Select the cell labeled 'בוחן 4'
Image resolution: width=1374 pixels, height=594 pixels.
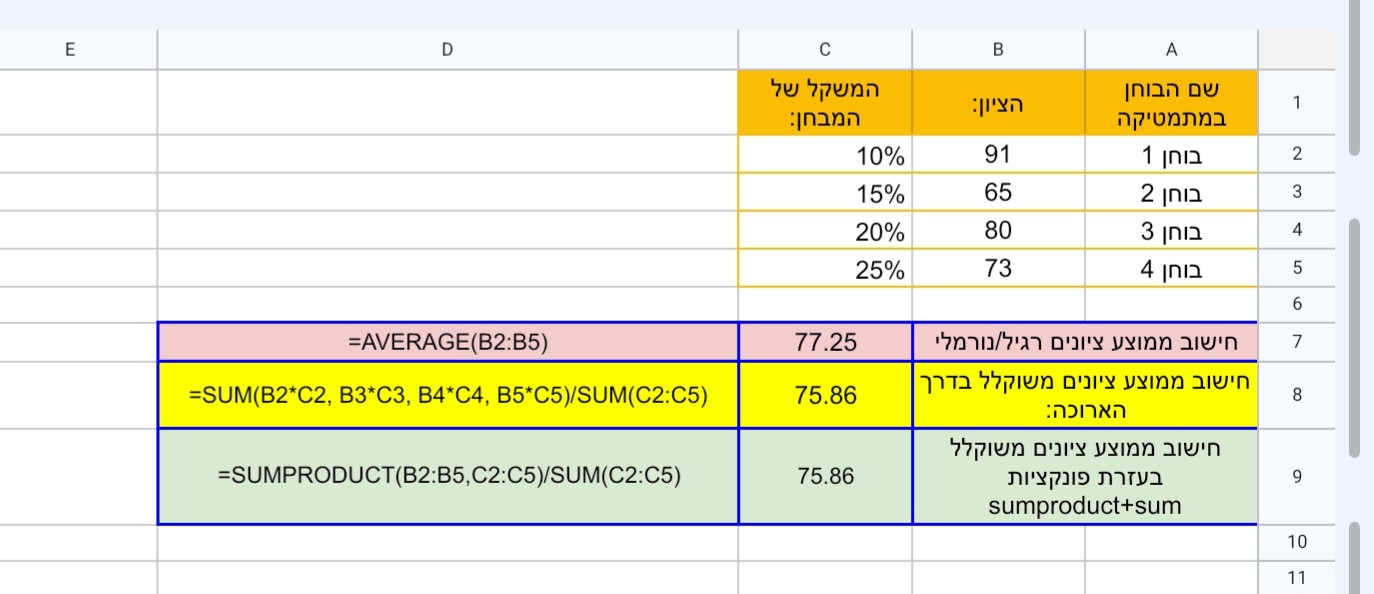[x=1170, y=268]
